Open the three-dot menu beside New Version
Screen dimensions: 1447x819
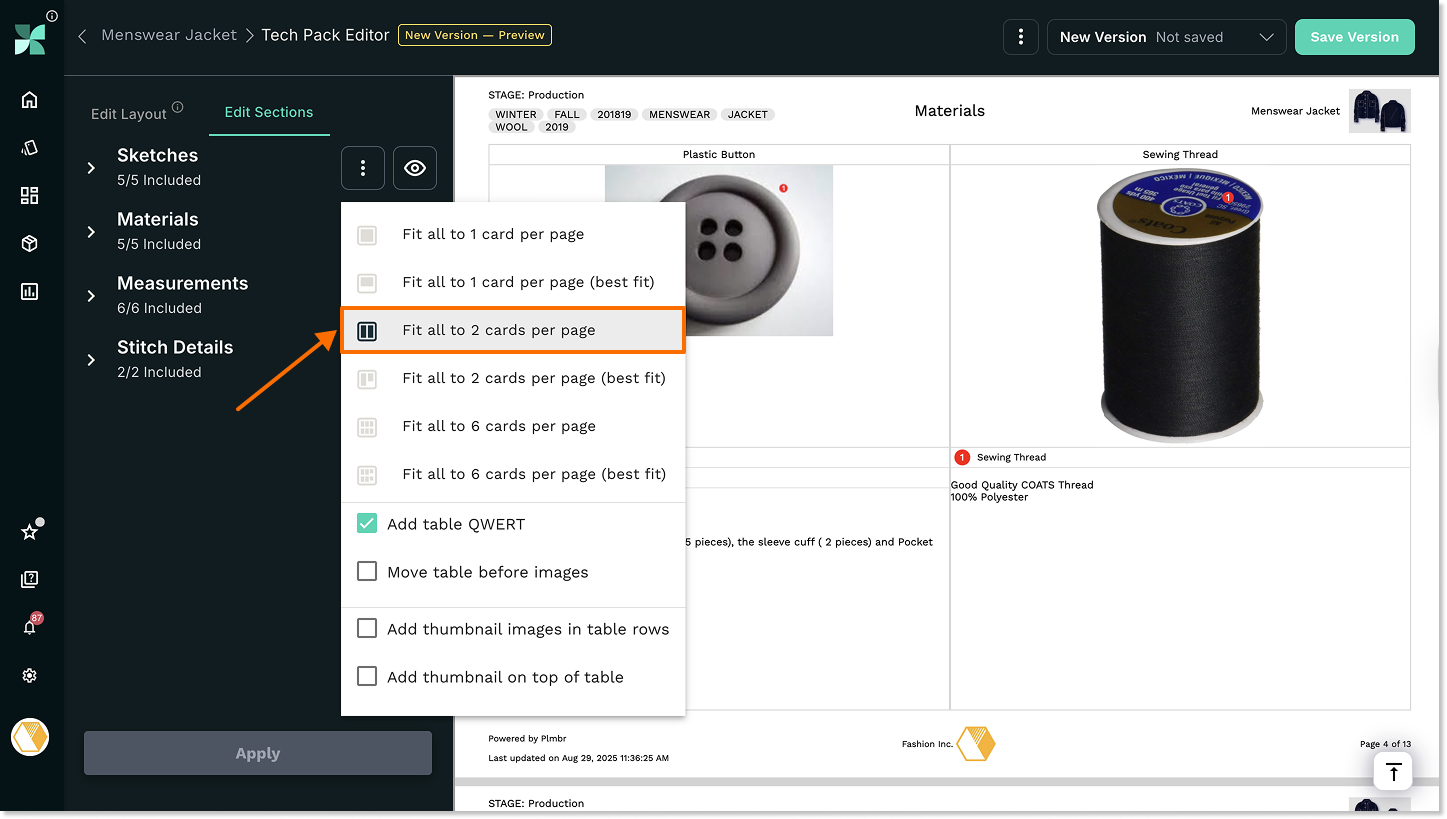coord(1020,37)
